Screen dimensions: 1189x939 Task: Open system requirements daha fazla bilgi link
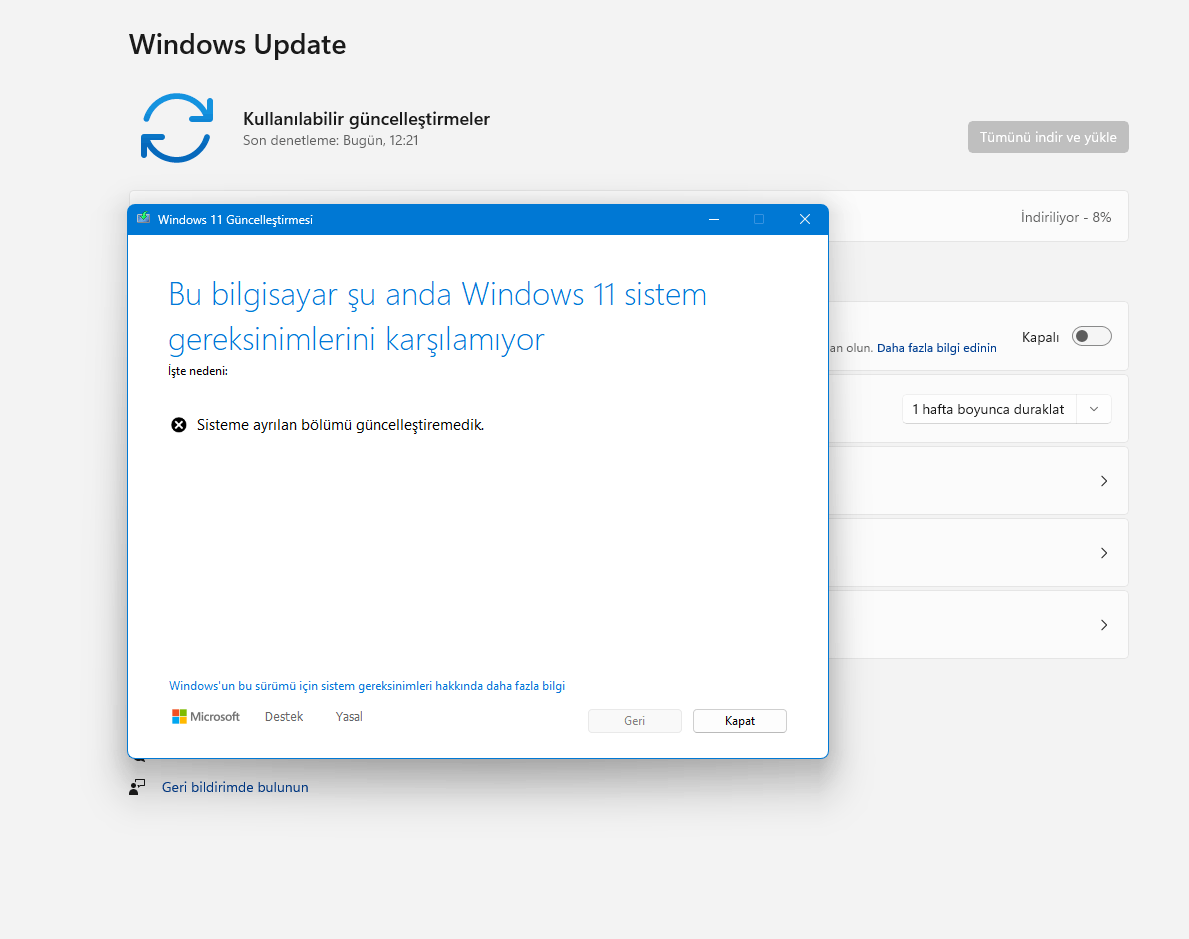(367, 686)
